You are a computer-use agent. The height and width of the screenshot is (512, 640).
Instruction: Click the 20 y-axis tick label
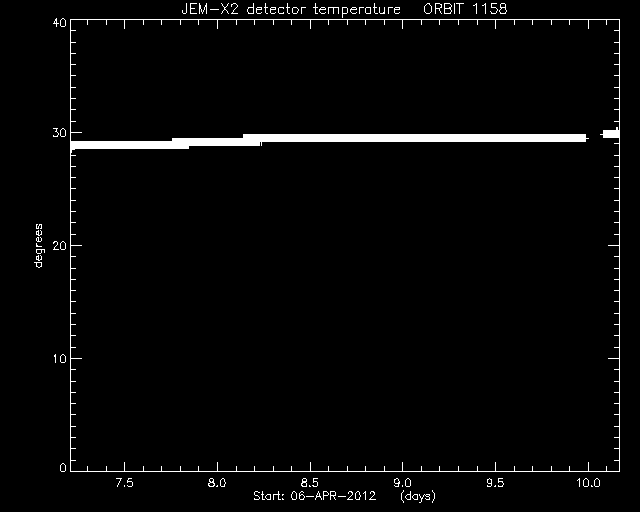tap(60, 245)
